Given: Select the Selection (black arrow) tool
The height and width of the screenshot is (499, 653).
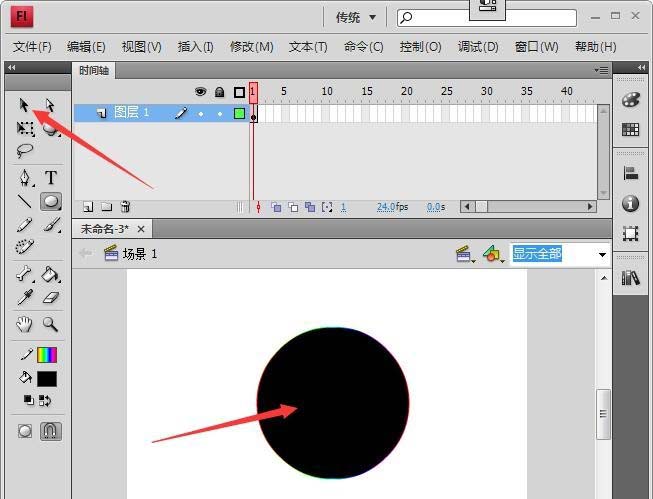Looking at the screenshot, I should [24, 105].
